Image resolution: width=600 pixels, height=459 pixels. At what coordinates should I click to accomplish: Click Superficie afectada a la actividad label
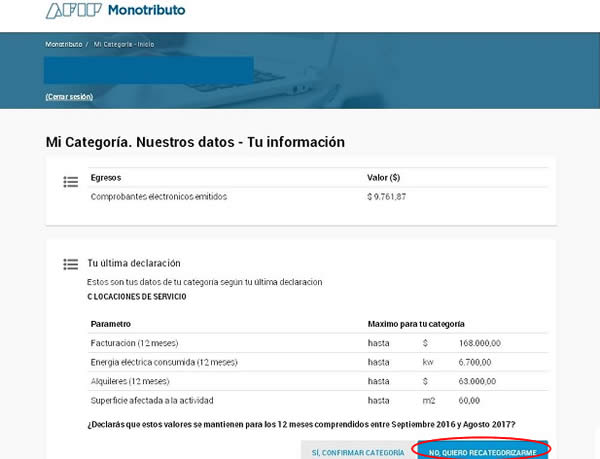pos(152,400)
